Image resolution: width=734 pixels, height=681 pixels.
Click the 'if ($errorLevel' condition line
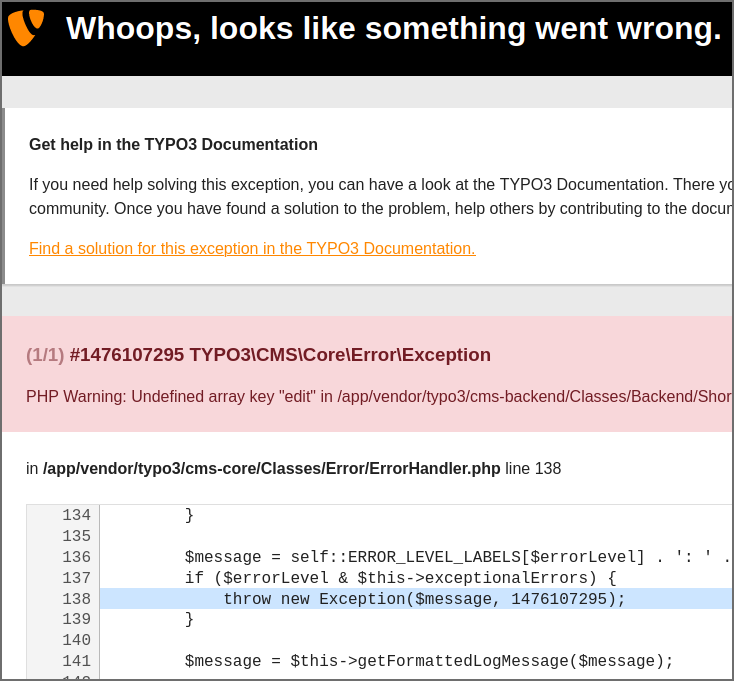pos(400,578)
